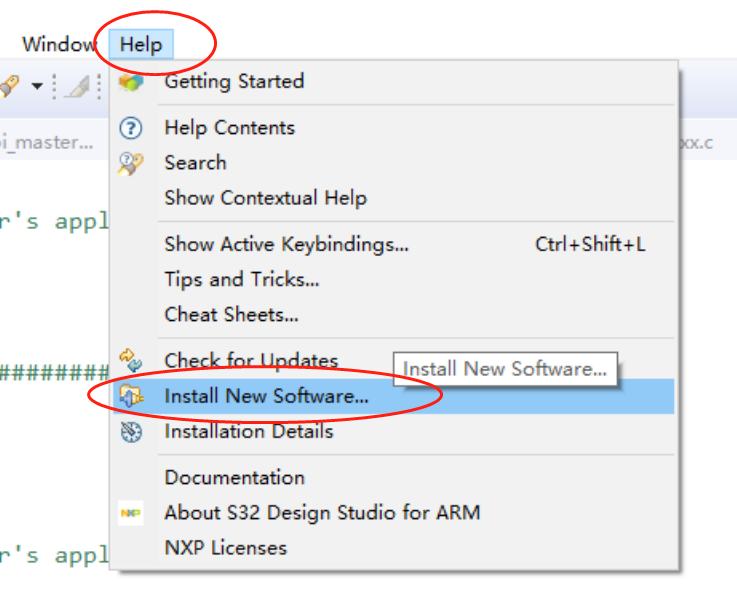This screenshot has width=737, height=605.
Task: Click the flashlight search toolbar icon
Action: coord(9,86)
